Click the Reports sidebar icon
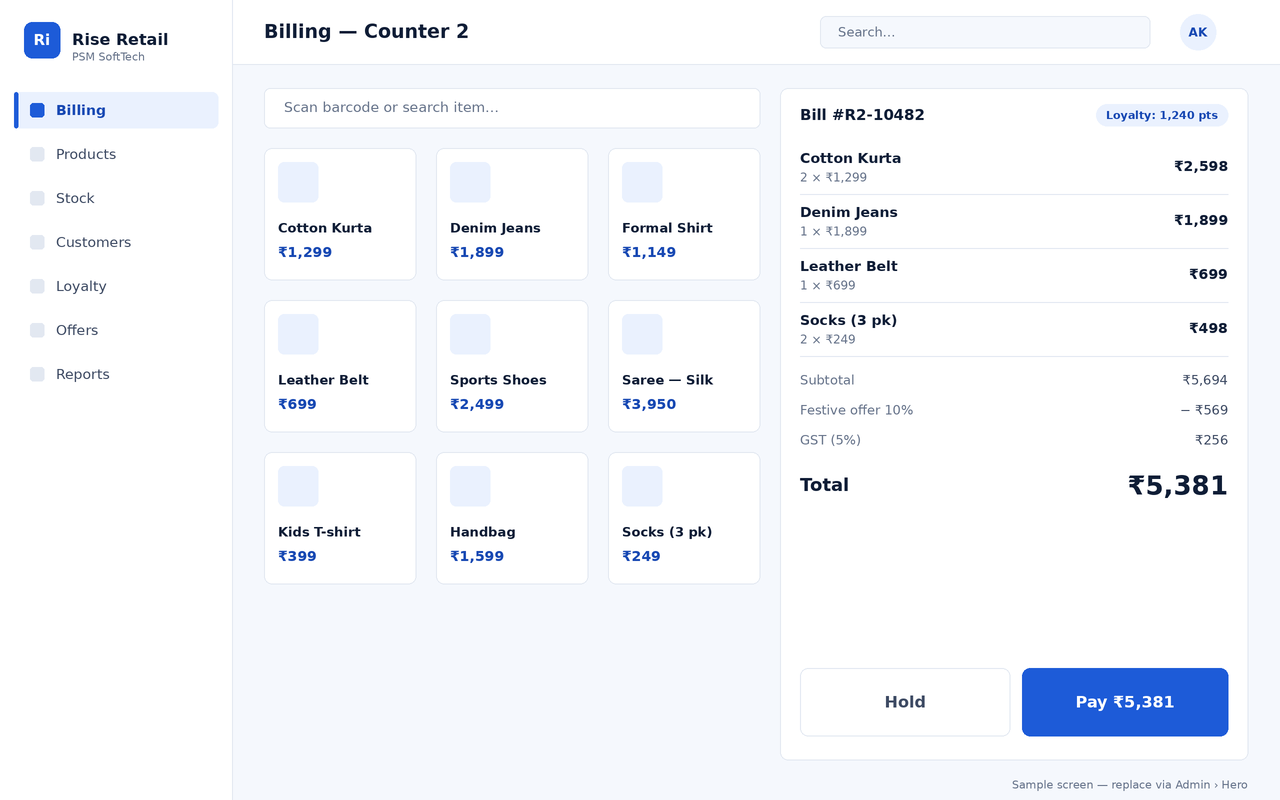 [x=37, y=374]
